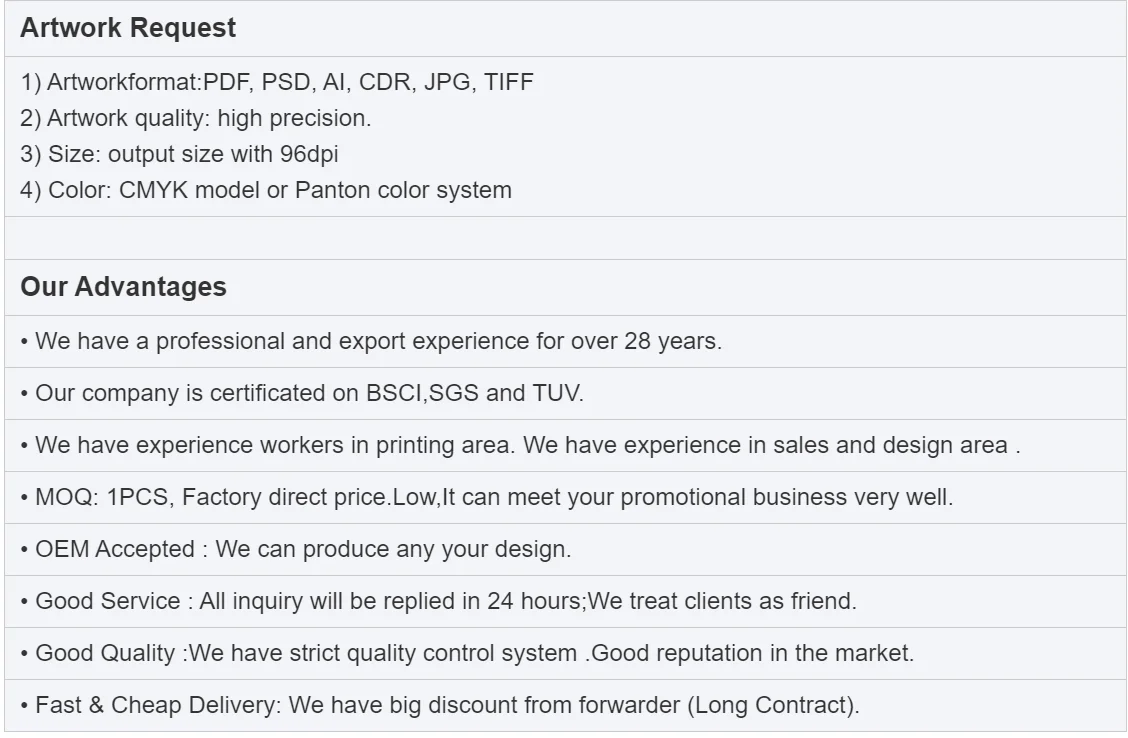The height and width of the screenshot is (738, 1128).
Task: Click the empty row above Our Advantages
Action: coord(564,238)
